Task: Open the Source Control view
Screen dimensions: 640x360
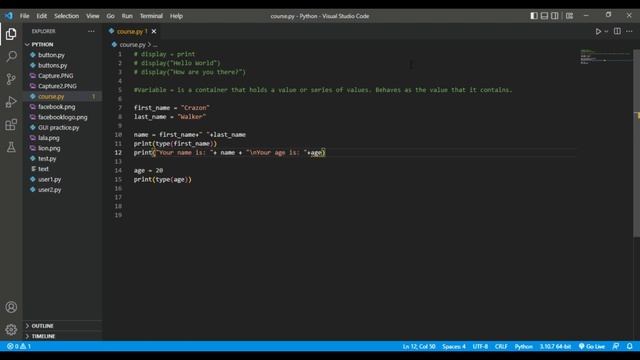Action: click(x=11, y=79)
